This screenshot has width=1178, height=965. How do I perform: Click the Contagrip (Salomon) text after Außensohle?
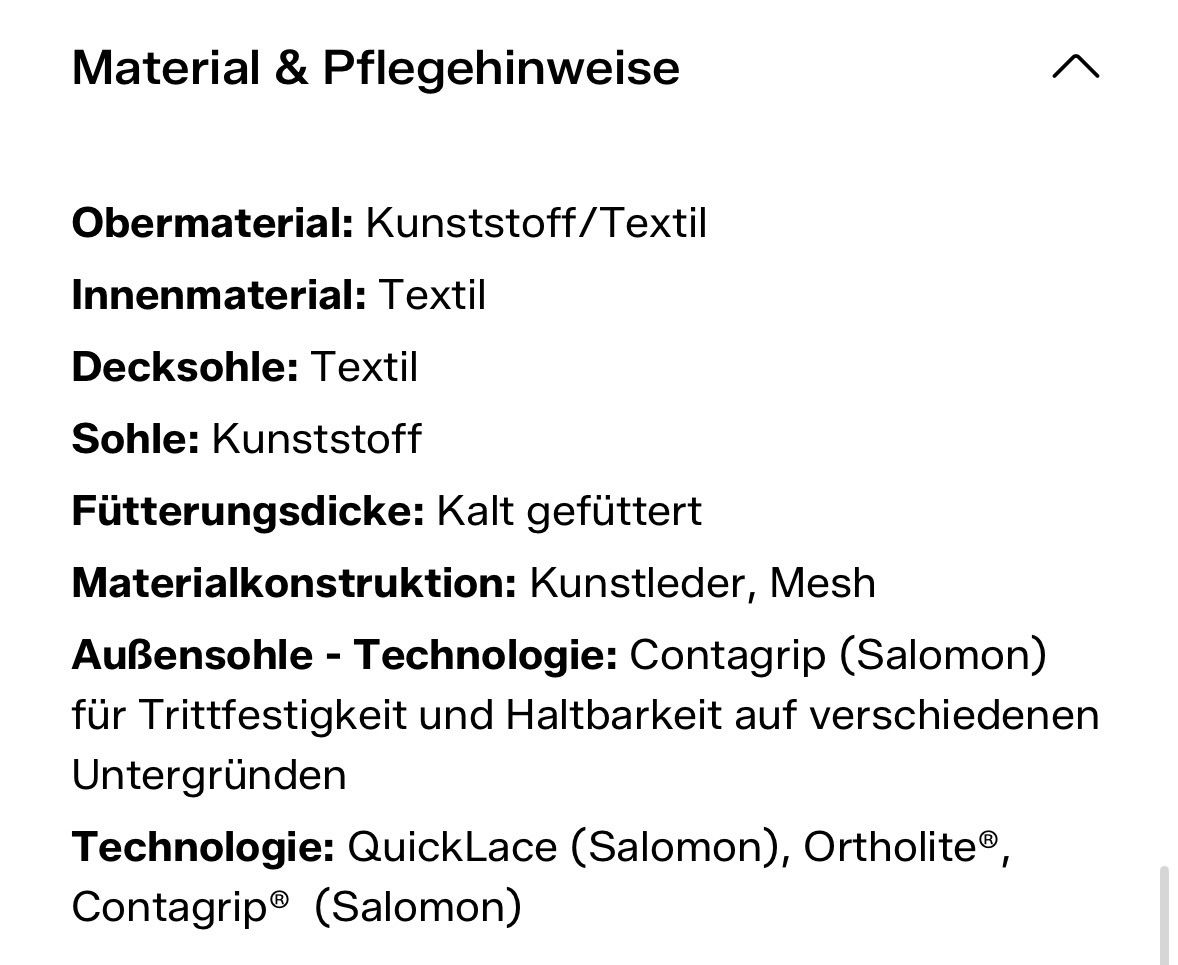tap(838, 655)
